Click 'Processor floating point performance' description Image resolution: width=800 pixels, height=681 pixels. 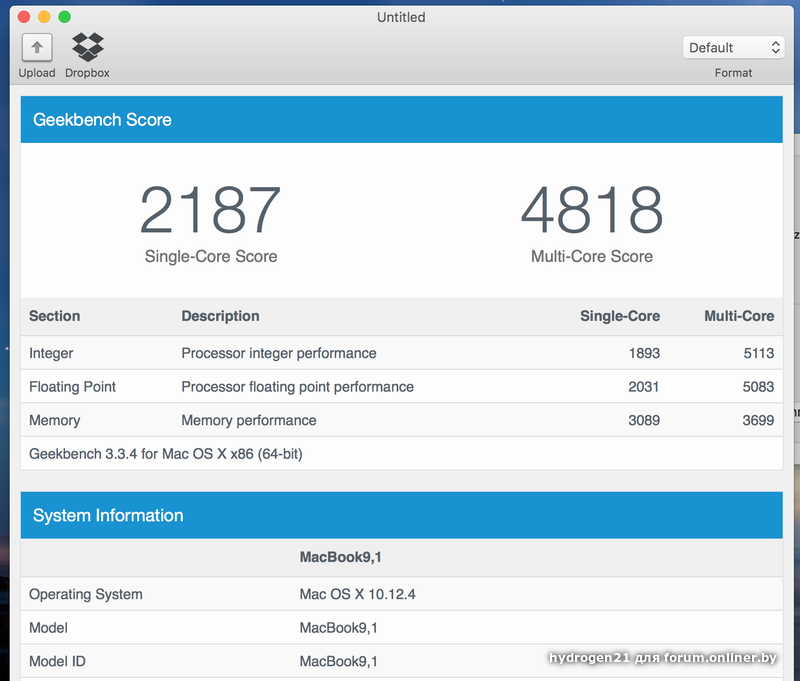(297, 387)
